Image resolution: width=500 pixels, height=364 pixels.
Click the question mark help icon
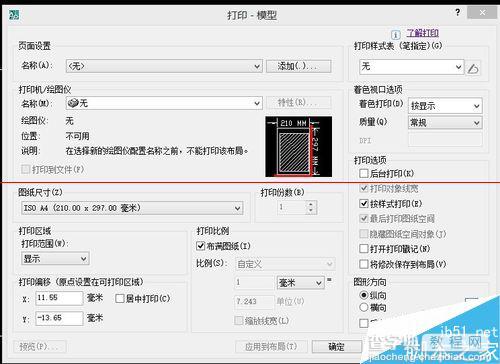[458, 13]
